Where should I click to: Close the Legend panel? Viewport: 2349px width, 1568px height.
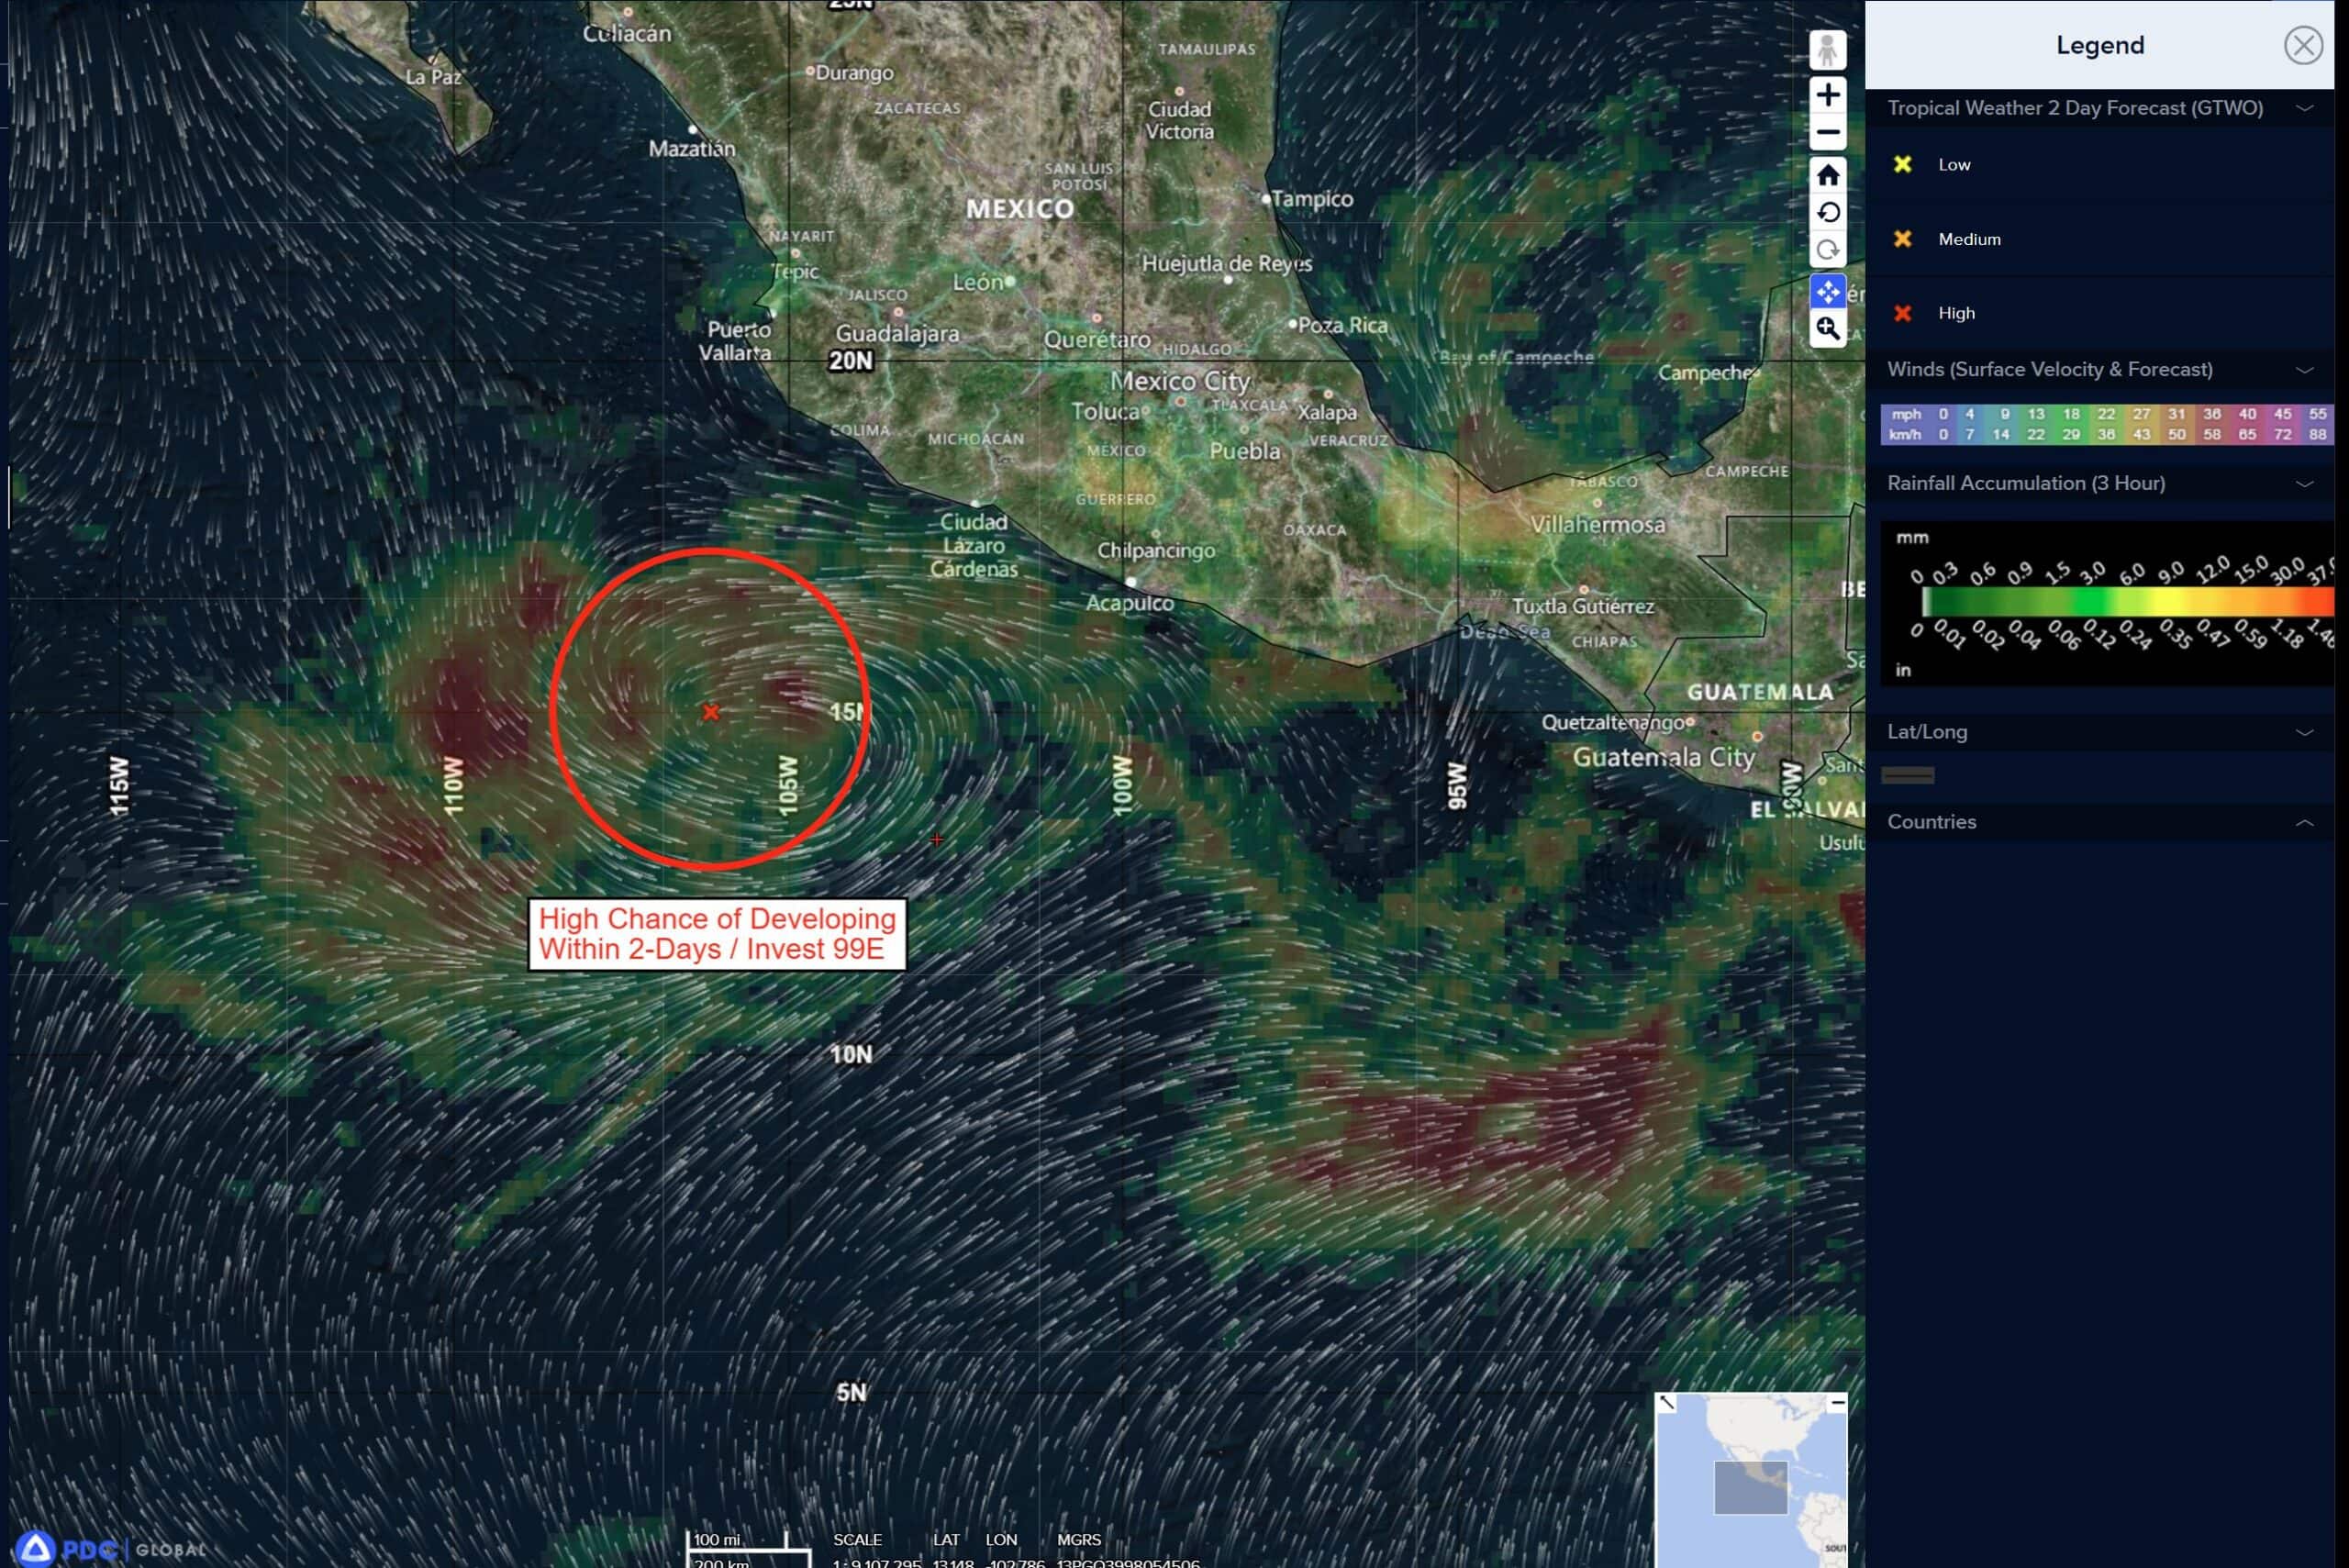(x=2302, y=45)
